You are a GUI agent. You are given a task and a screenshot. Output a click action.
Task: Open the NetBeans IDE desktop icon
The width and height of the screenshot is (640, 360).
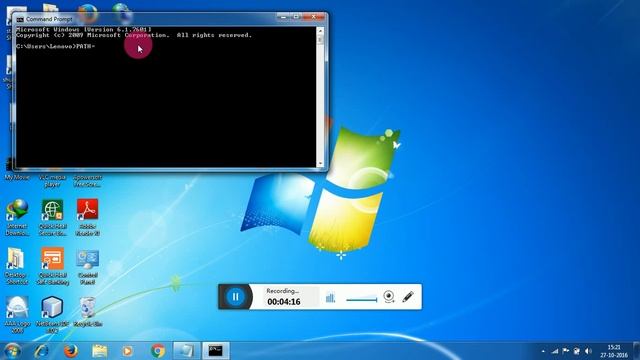pyautogui.click(x=52, y=315)
